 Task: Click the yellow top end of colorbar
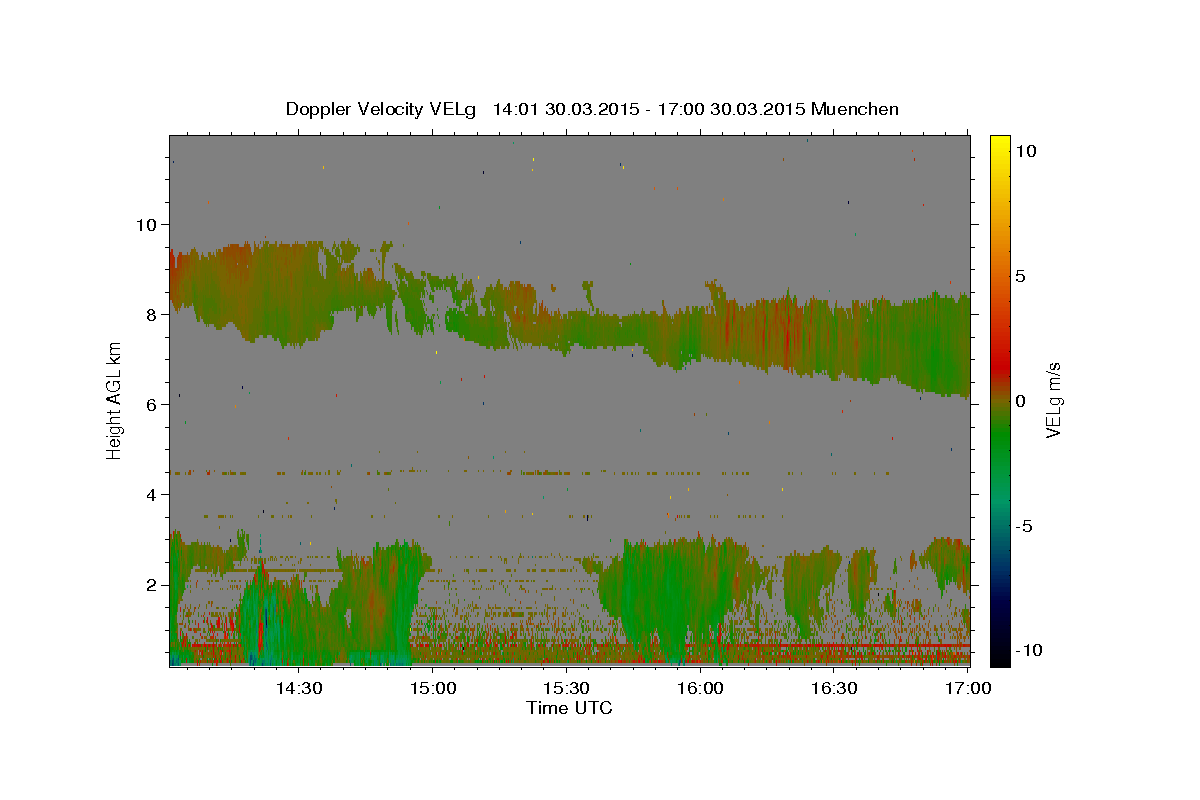pyautogui.click(x=999, y=142)
